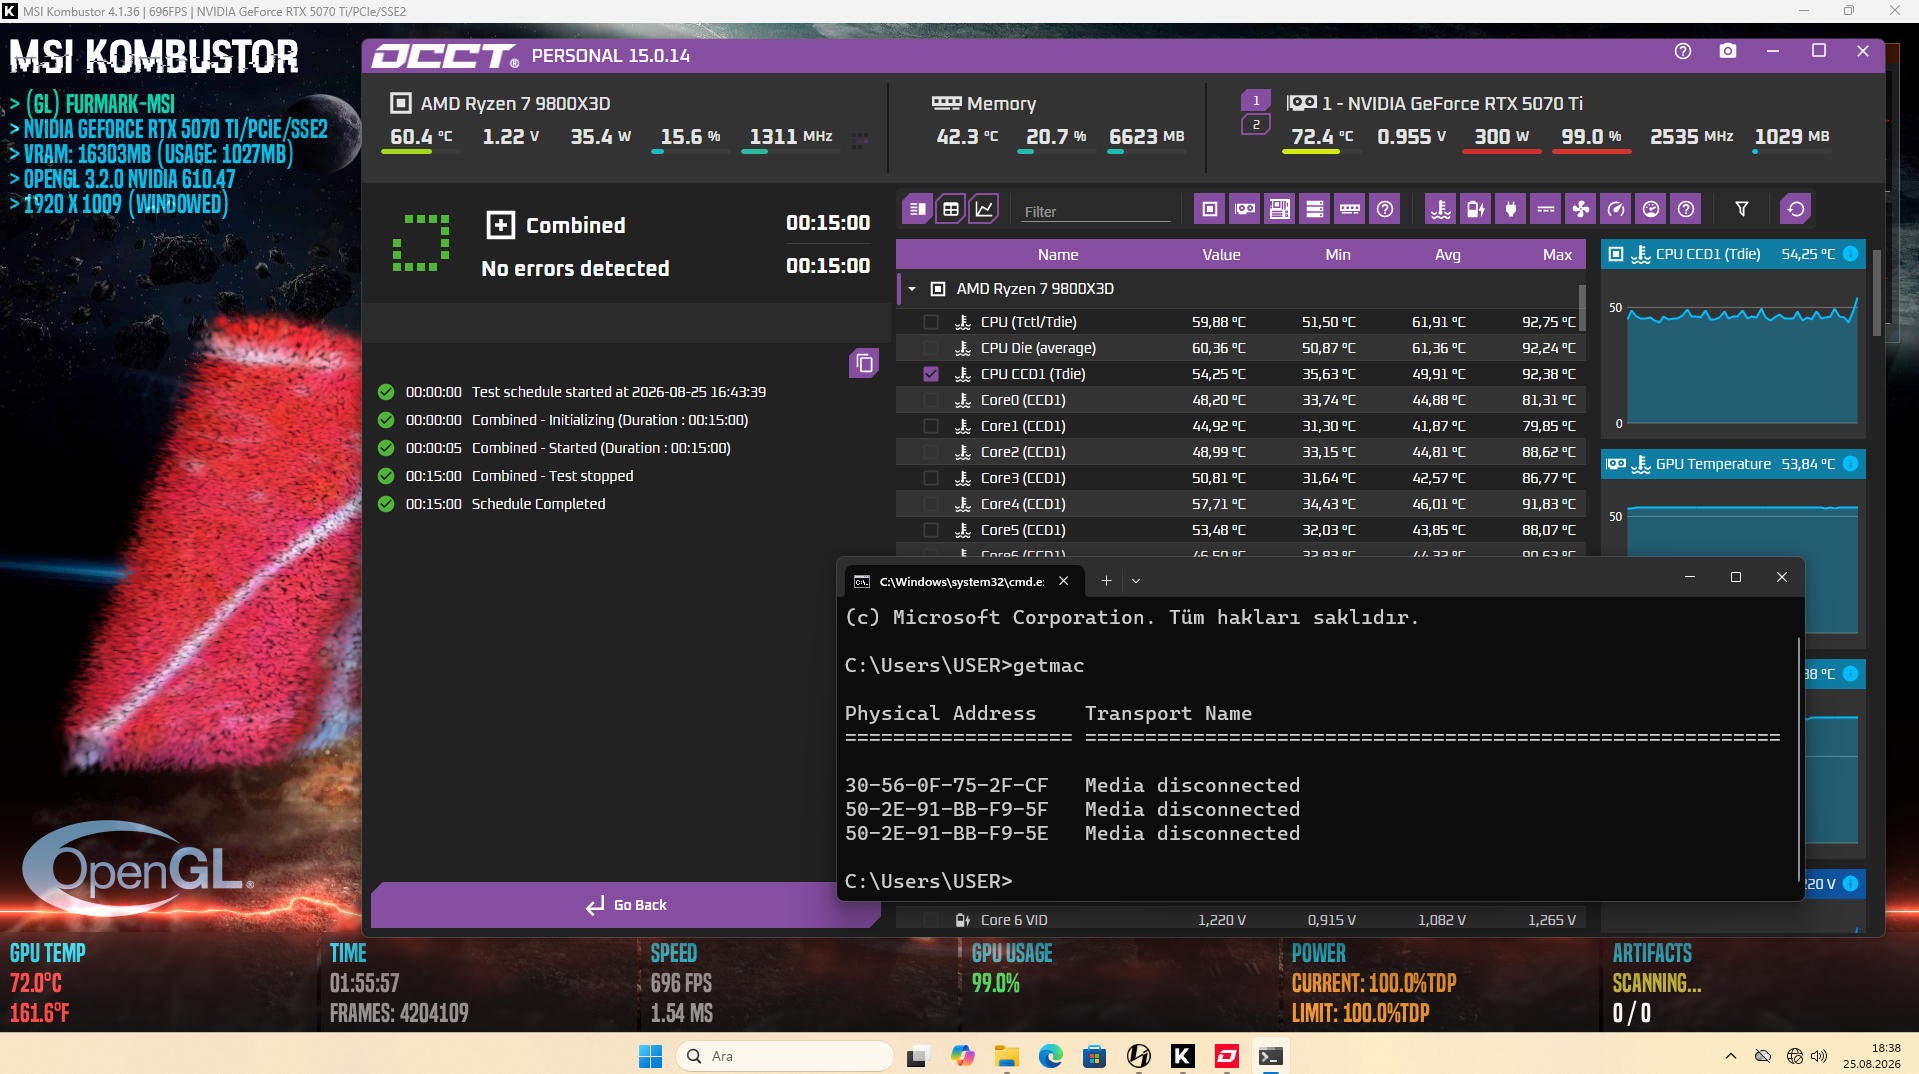Switch monitoring to graph view
Screen dimensions: 1919x1074
984,209
